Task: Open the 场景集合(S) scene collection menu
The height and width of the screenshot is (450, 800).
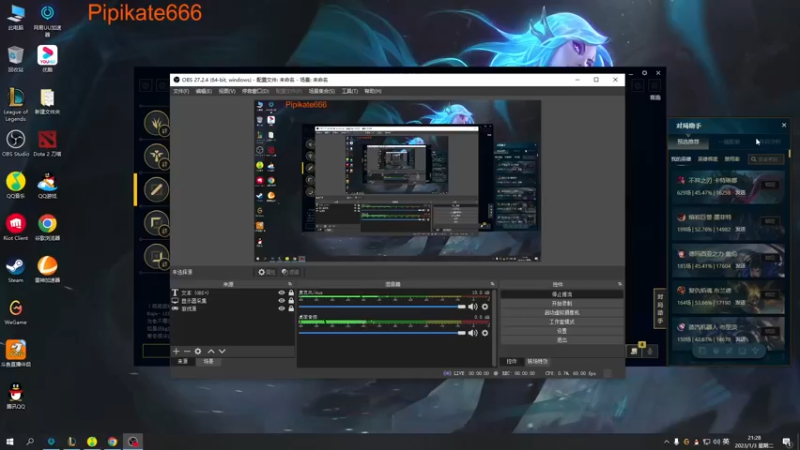Action: coord(321,91)
